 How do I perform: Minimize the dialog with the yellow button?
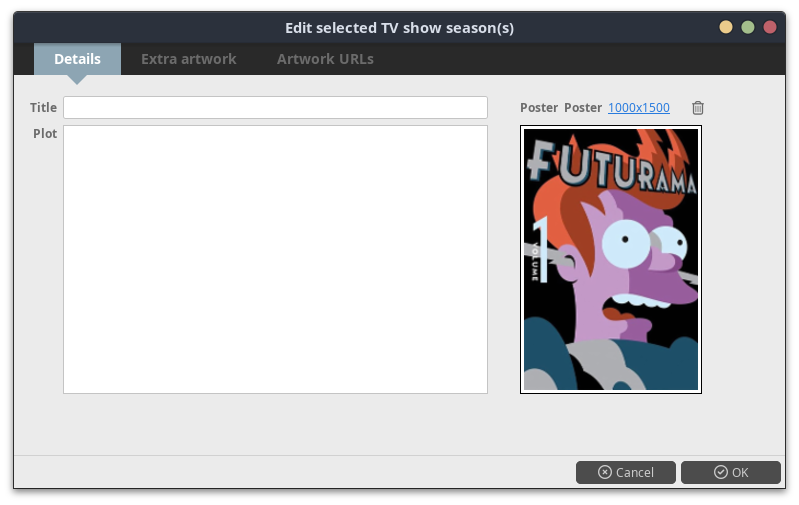(x=726, y=27)
